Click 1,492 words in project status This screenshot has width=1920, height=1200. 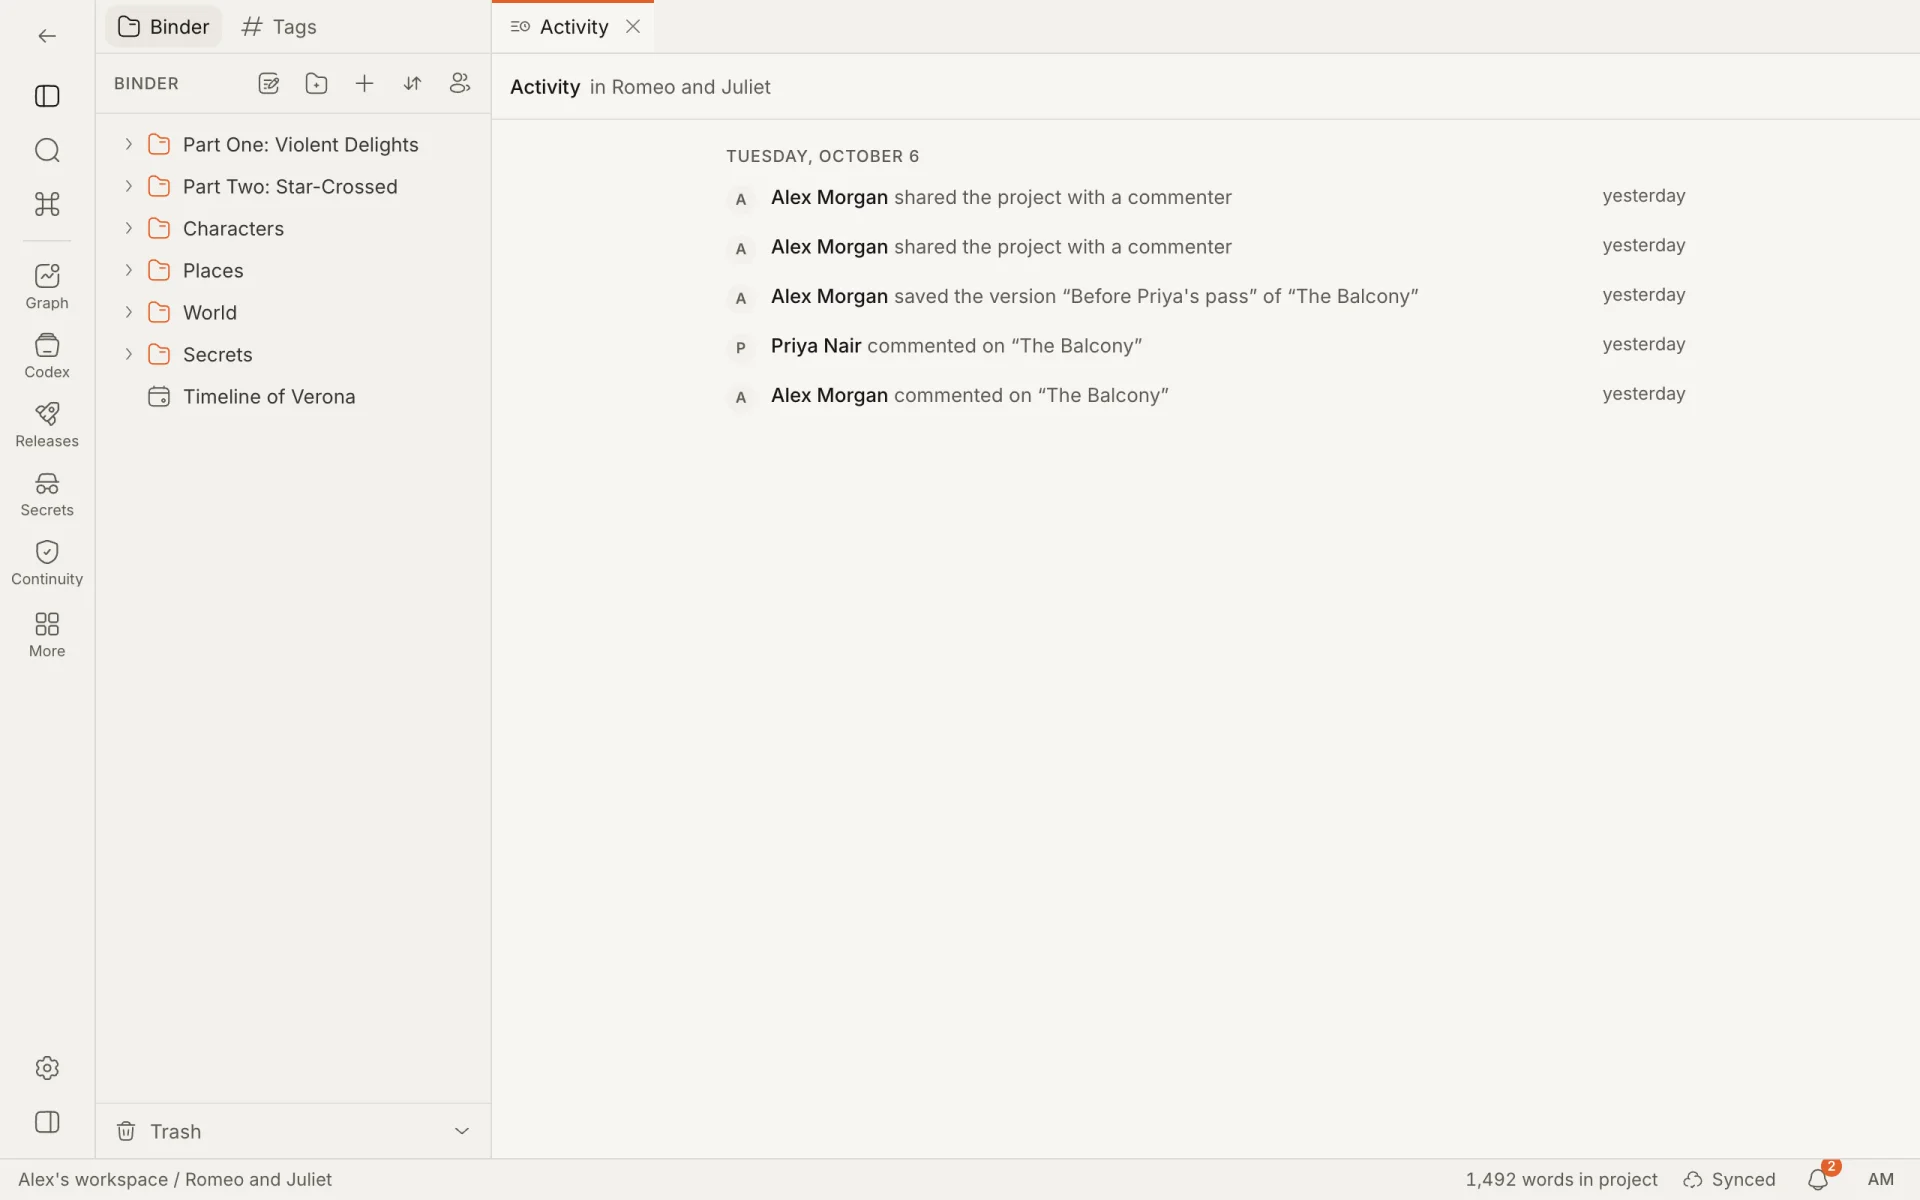(1561, 1180)
